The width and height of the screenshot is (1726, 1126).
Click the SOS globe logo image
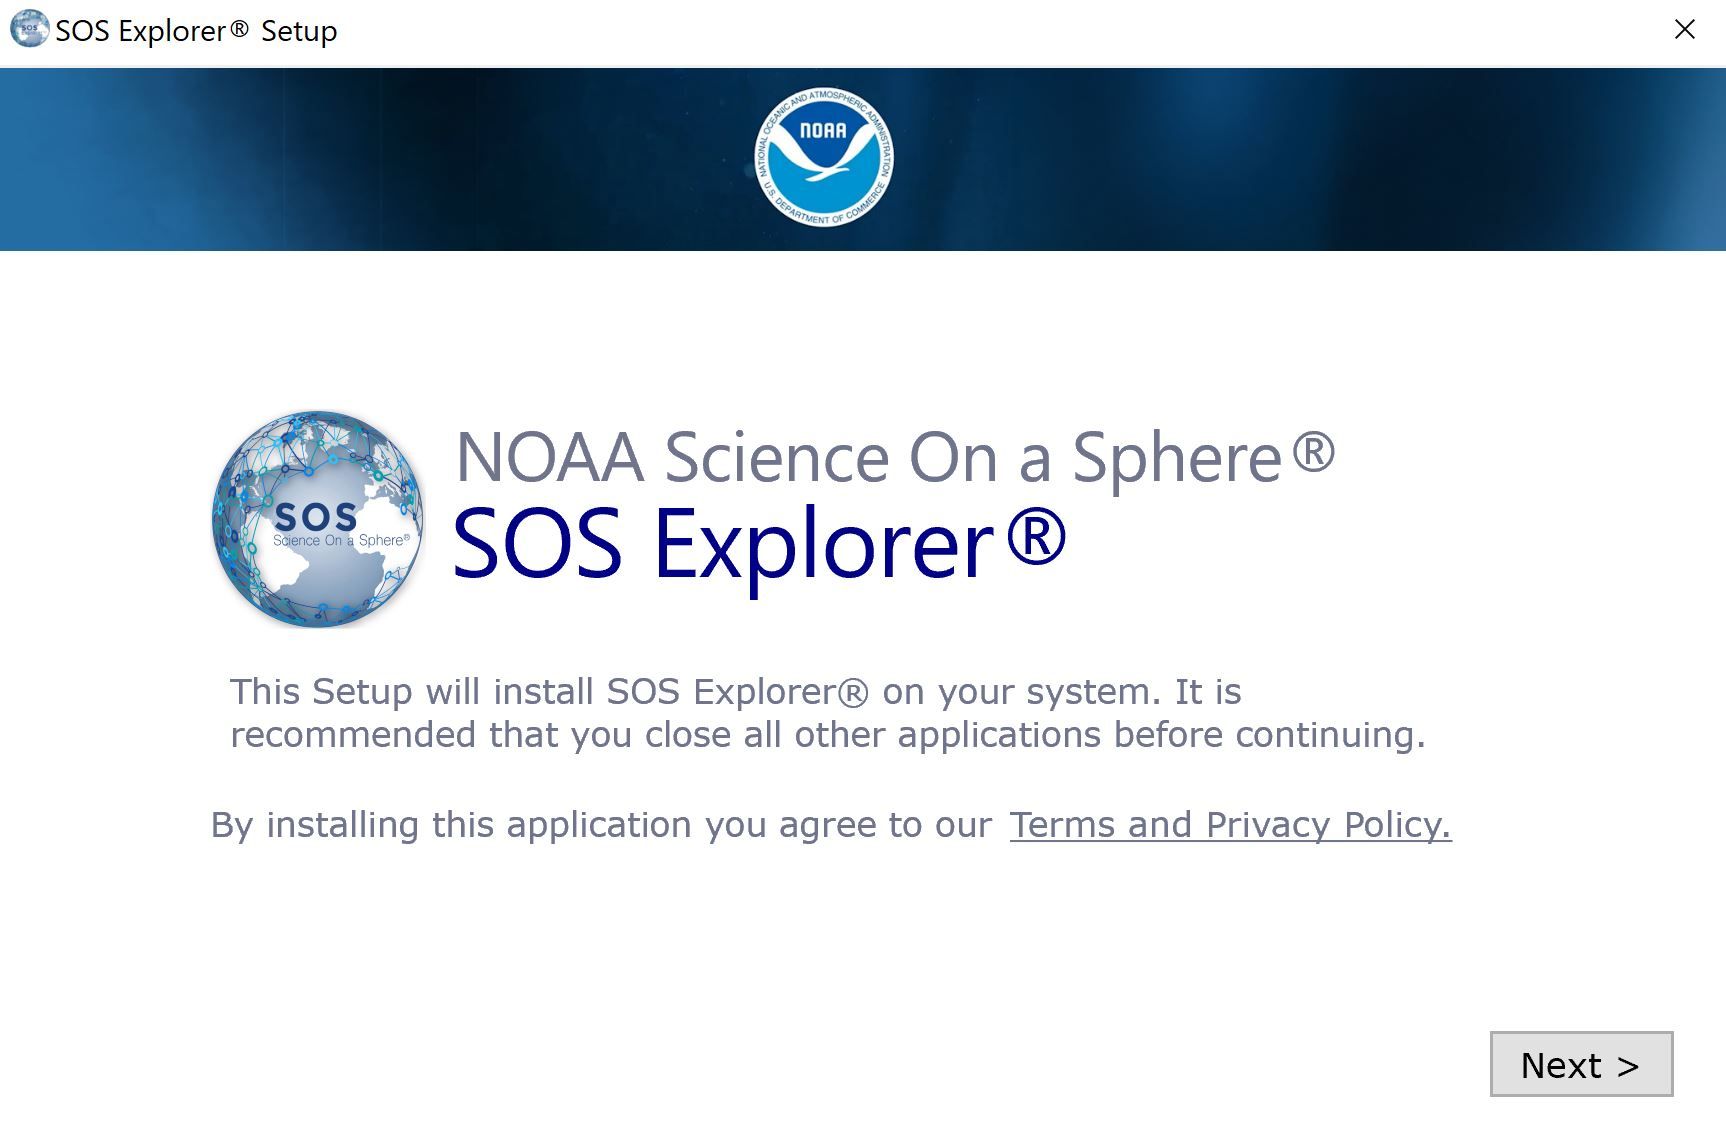pyautogui.click(x=318, y=519)
